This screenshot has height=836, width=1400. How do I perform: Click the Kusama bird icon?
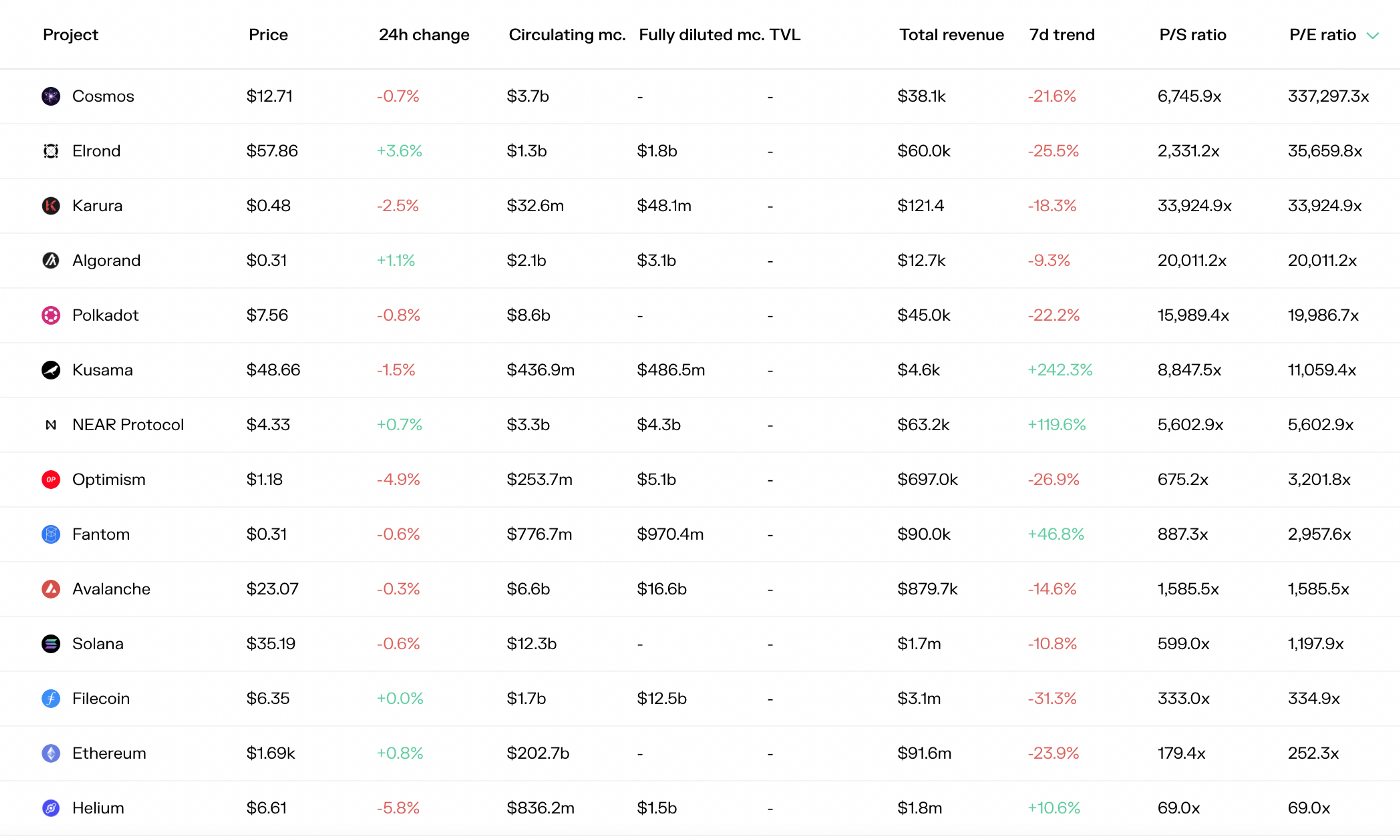51,370
